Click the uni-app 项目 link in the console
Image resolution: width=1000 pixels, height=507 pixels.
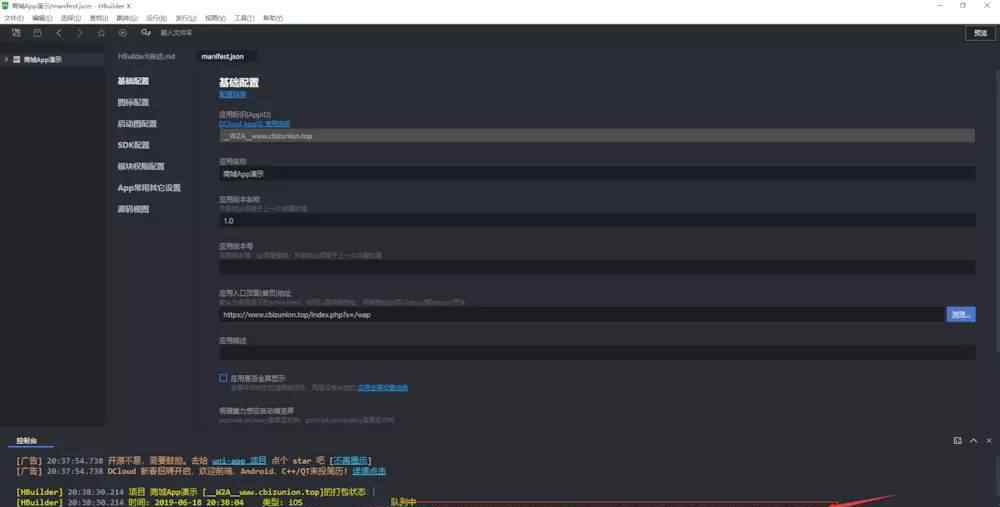pyautogui.click(x=239, y=460)
